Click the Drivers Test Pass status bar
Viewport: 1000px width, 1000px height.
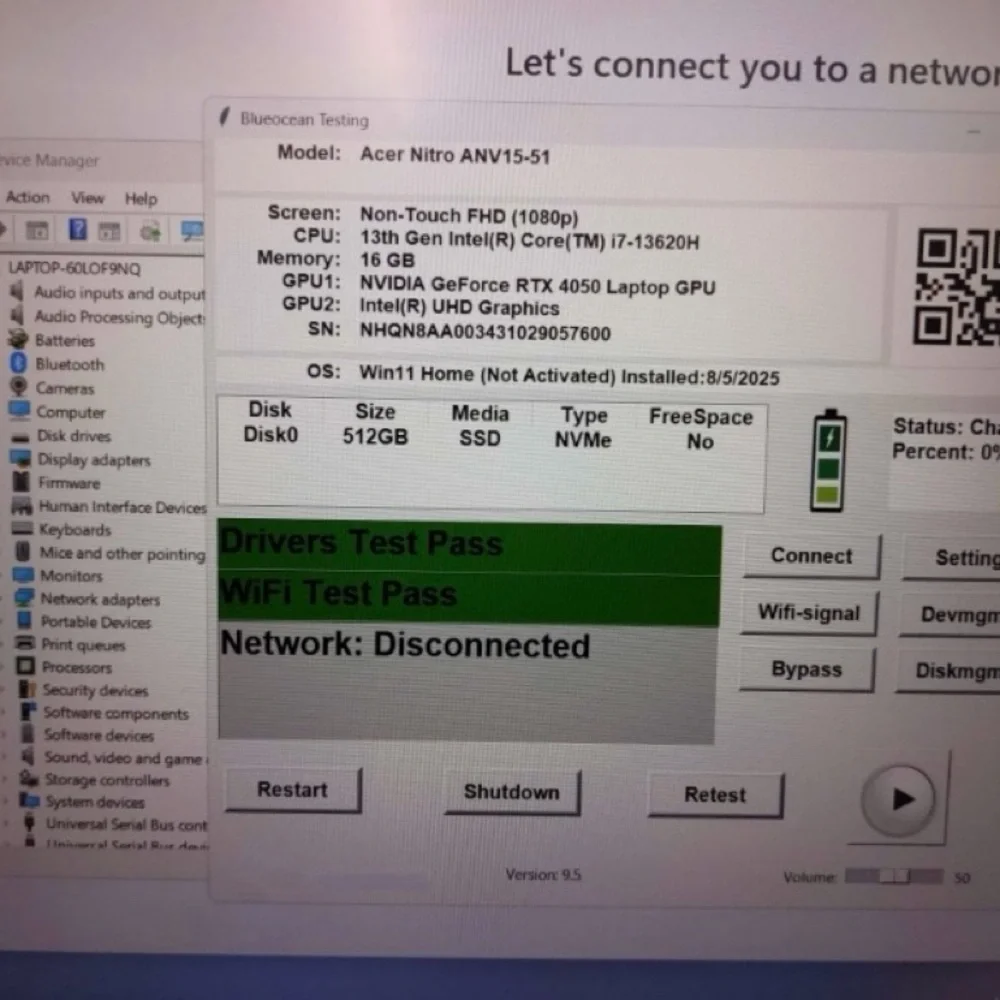[x=469, y=549]
